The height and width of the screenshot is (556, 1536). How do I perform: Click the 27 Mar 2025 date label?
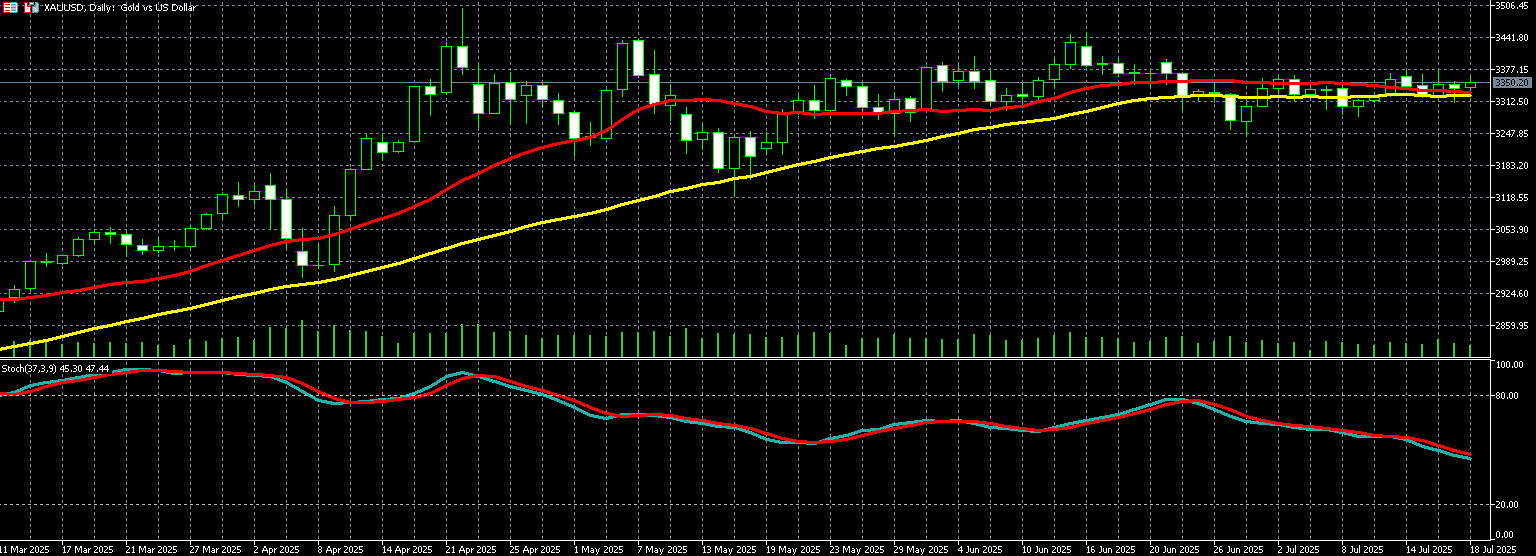[x=215, y=550]
